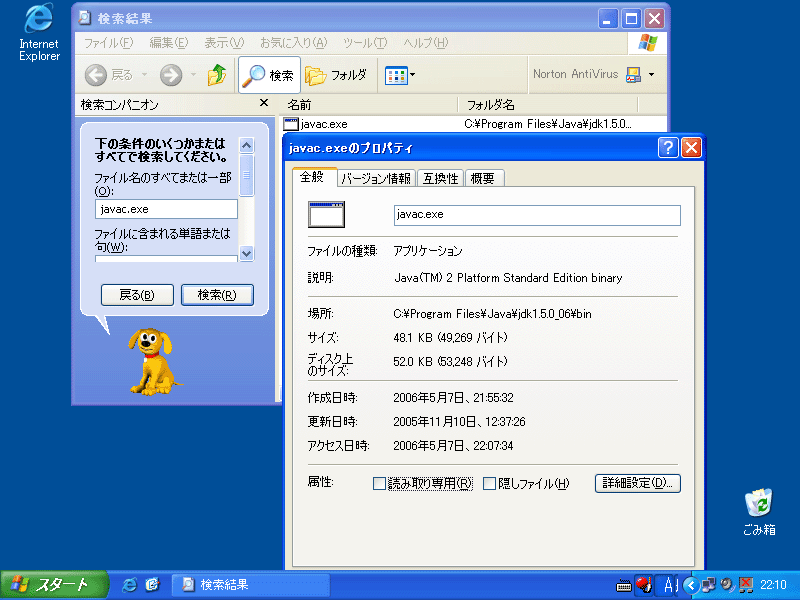
Task: Click the properties dialog help question-mark button
Action: [668, 148]
